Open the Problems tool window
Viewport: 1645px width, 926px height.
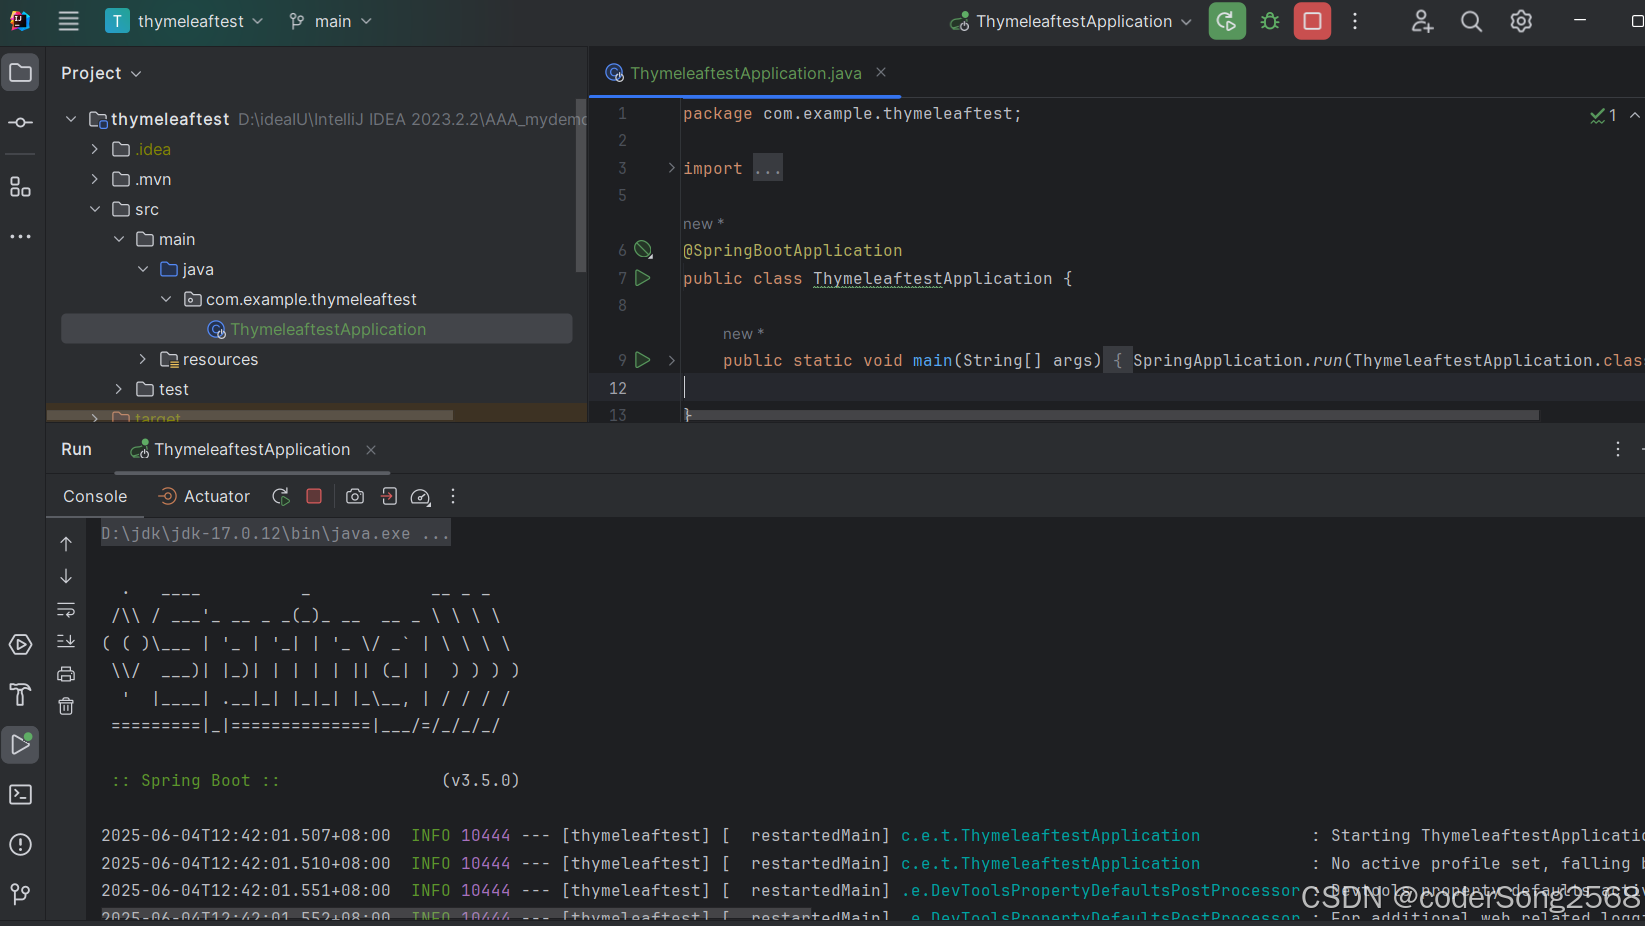tap(20, 844)
